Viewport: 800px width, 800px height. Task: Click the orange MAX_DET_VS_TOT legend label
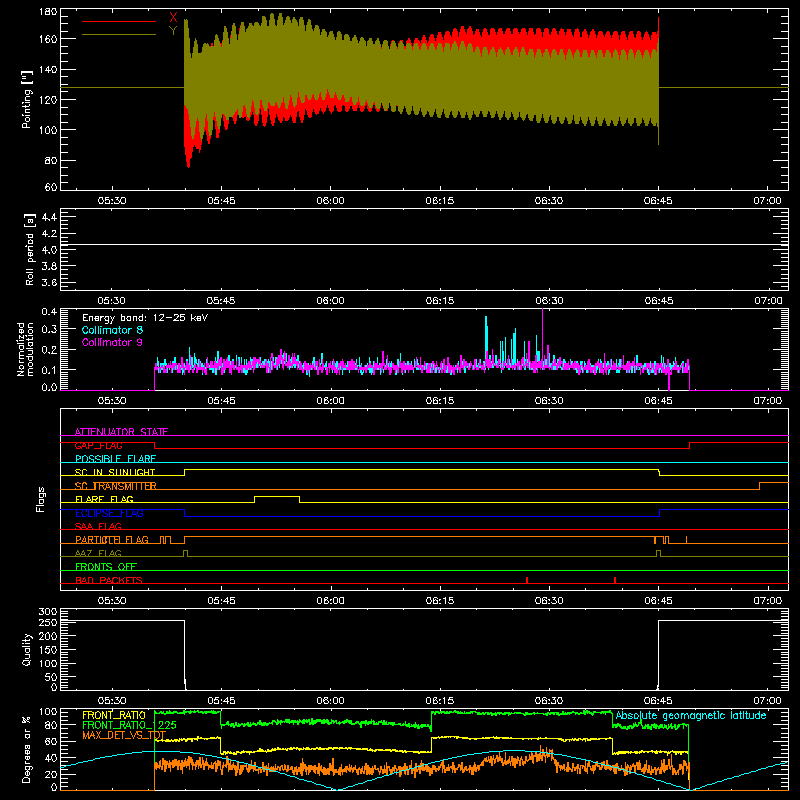[x=124, y=735]
